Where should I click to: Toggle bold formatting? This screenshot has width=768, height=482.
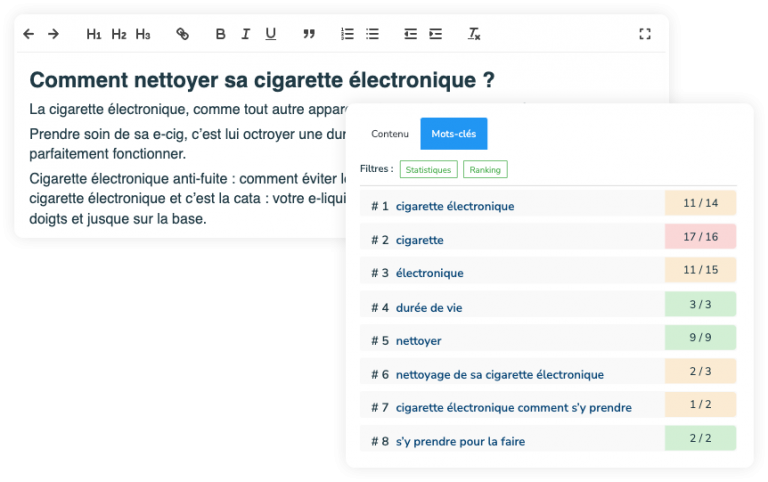(x=220, y=34)
